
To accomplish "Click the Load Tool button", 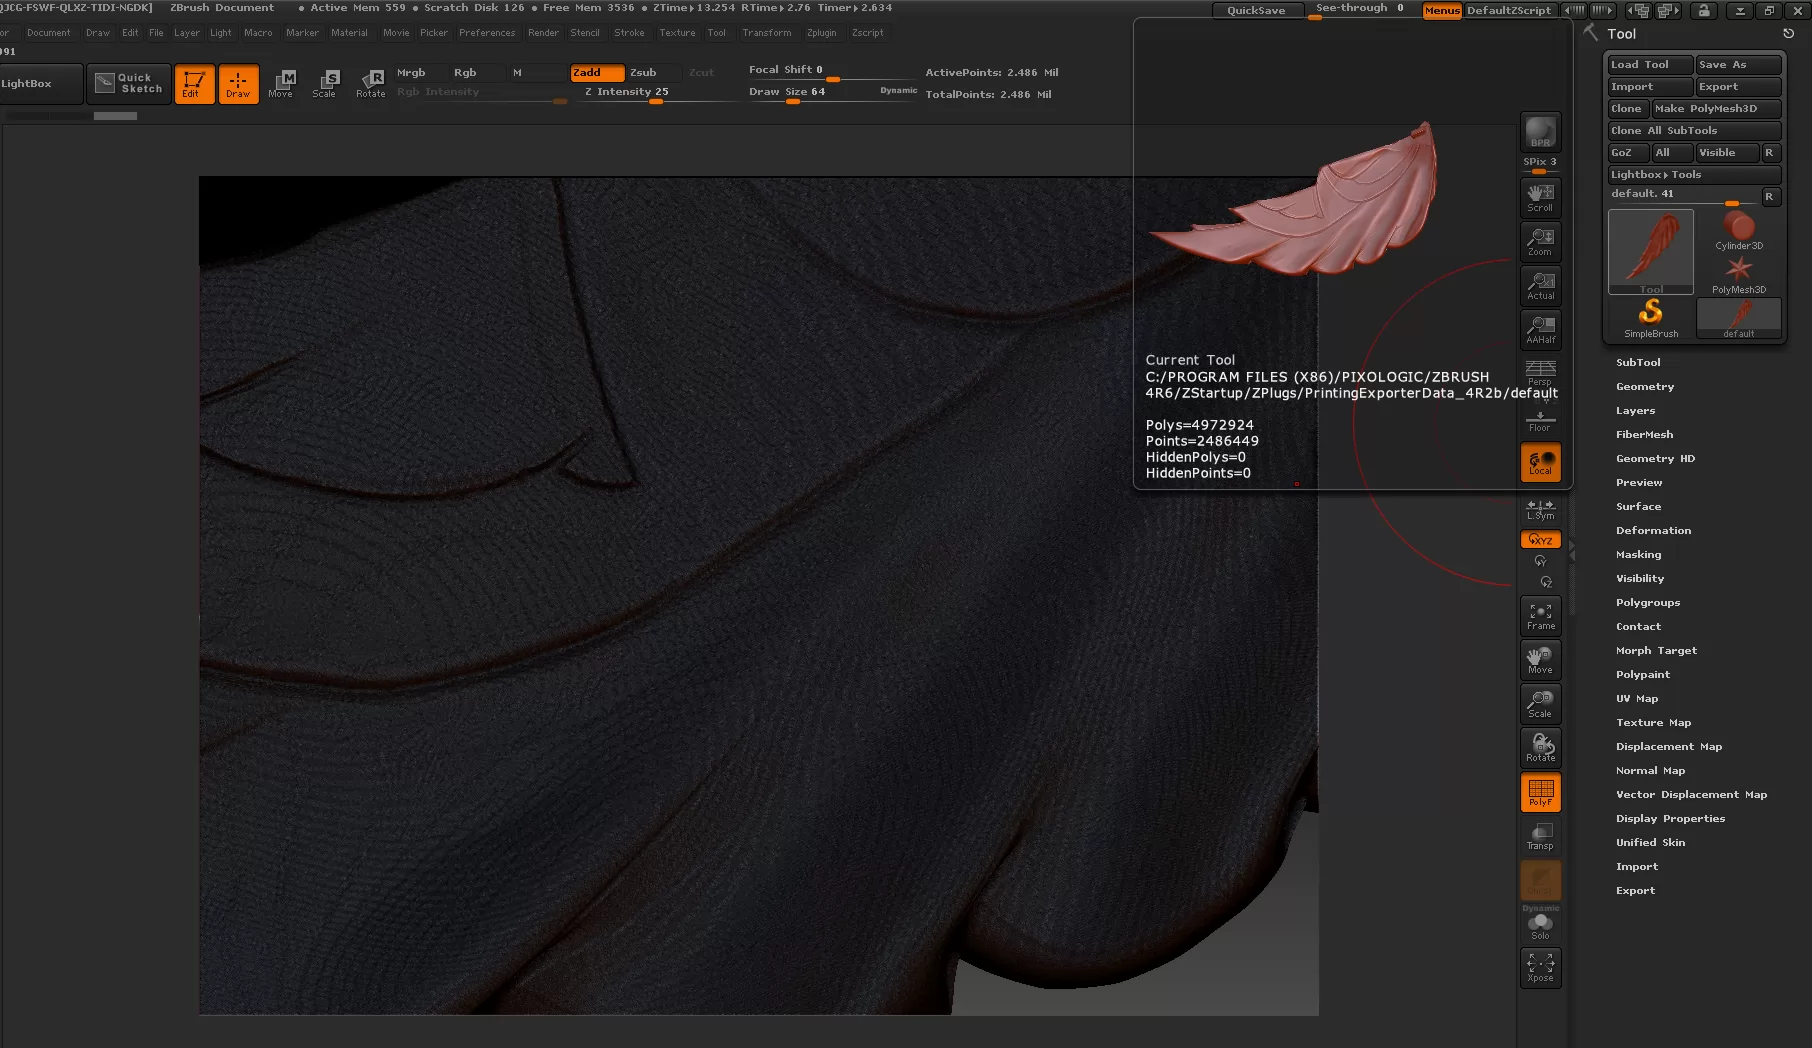I will [1649, 65].
